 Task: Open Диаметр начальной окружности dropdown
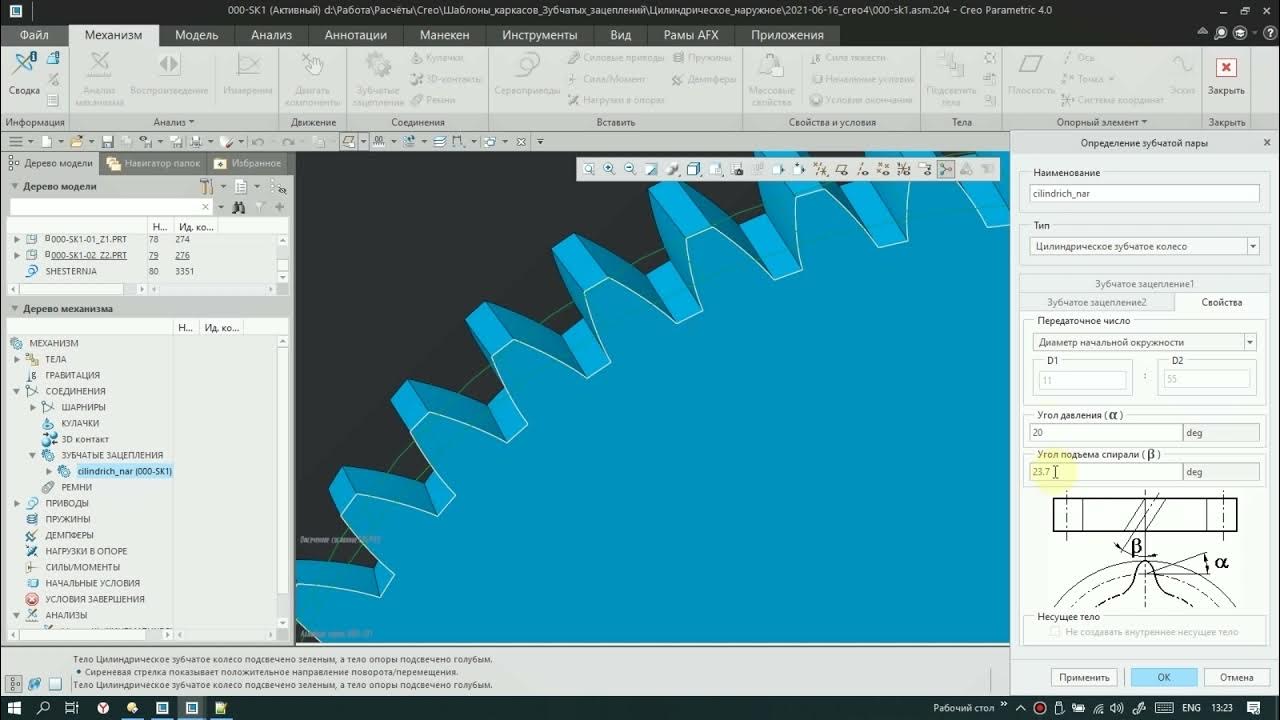1249,342
